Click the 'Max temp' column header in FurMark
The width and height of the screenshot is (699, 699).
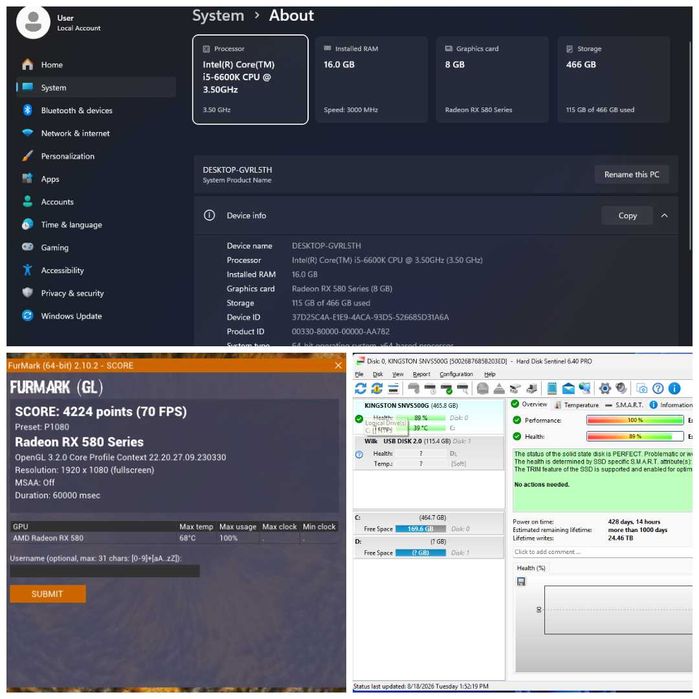196,526
